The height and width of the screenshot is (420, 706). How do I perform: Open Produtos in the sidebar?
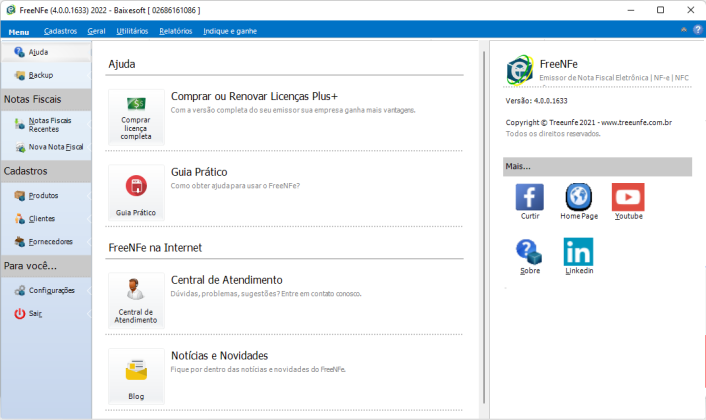[46, 195]
